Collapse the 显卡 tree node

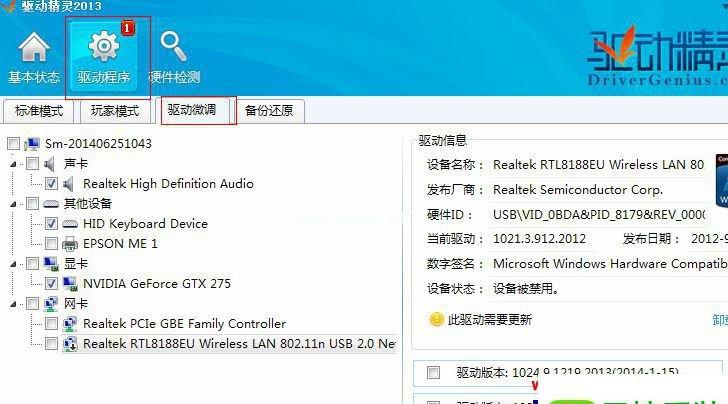point(13,264)
